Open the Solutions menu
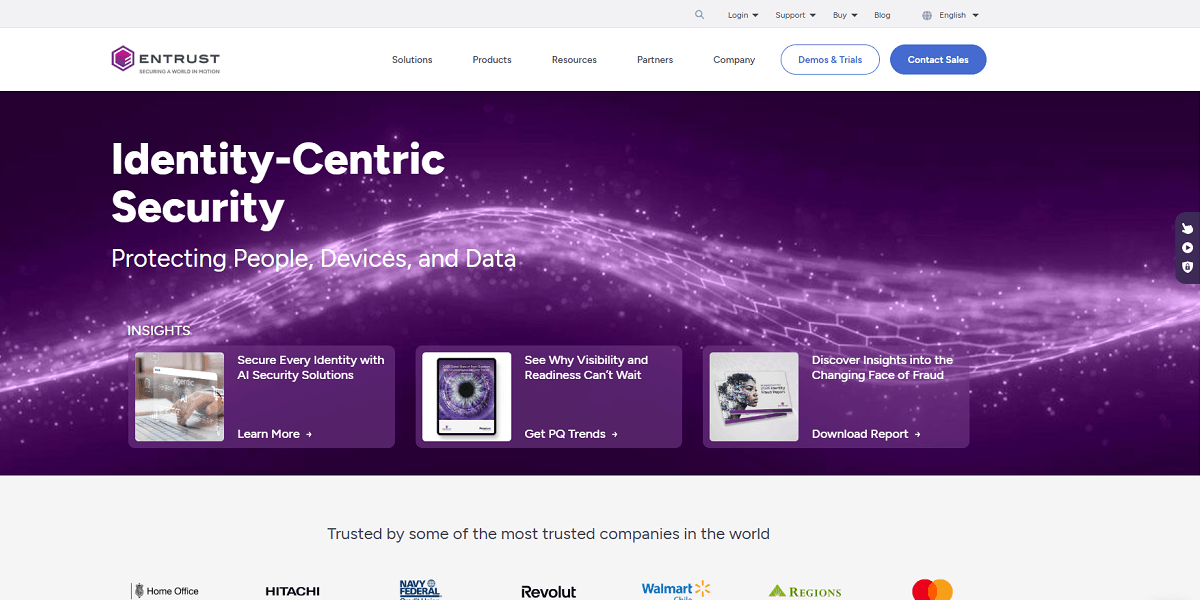This screenshot has height=600, width=1200. pos(412,60)
